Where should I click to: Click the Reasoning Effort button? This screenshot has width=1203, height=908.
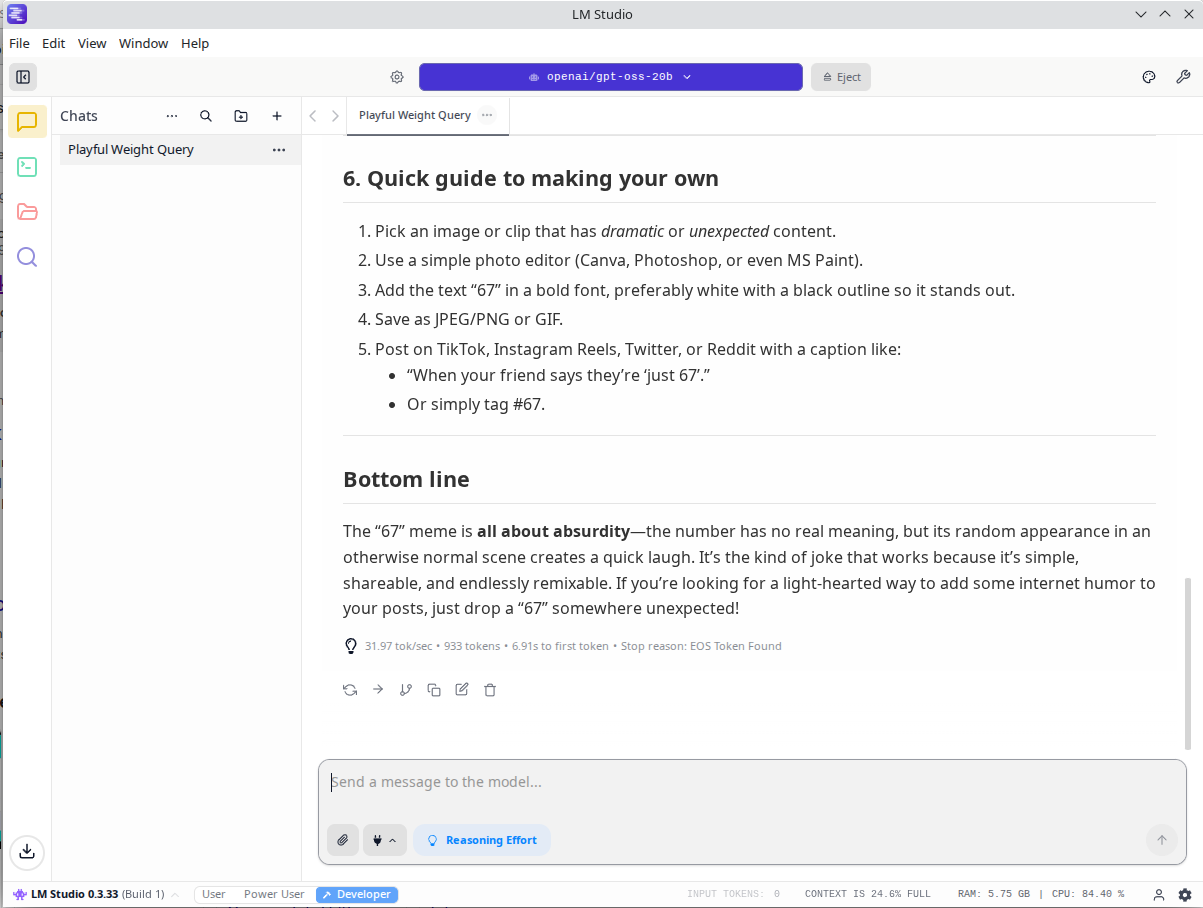[482, 840]
